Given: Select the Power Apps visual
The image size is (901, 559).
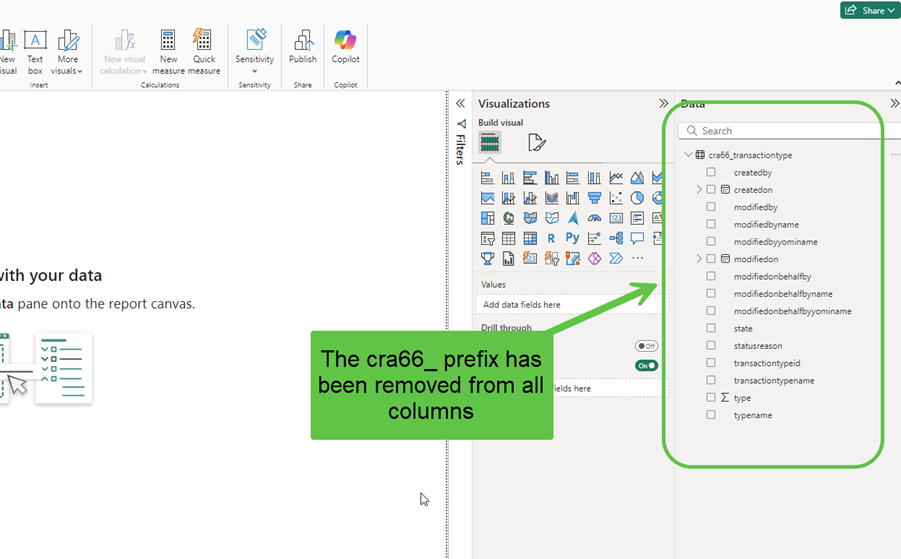Looking at the screenshot, I should tap(595, 259).
